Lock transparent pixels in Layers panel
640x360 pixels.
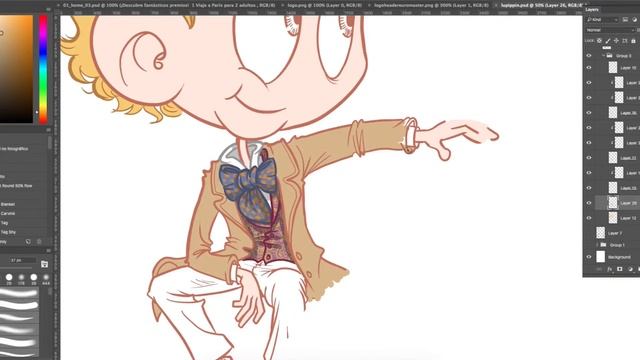pos(599,41)
